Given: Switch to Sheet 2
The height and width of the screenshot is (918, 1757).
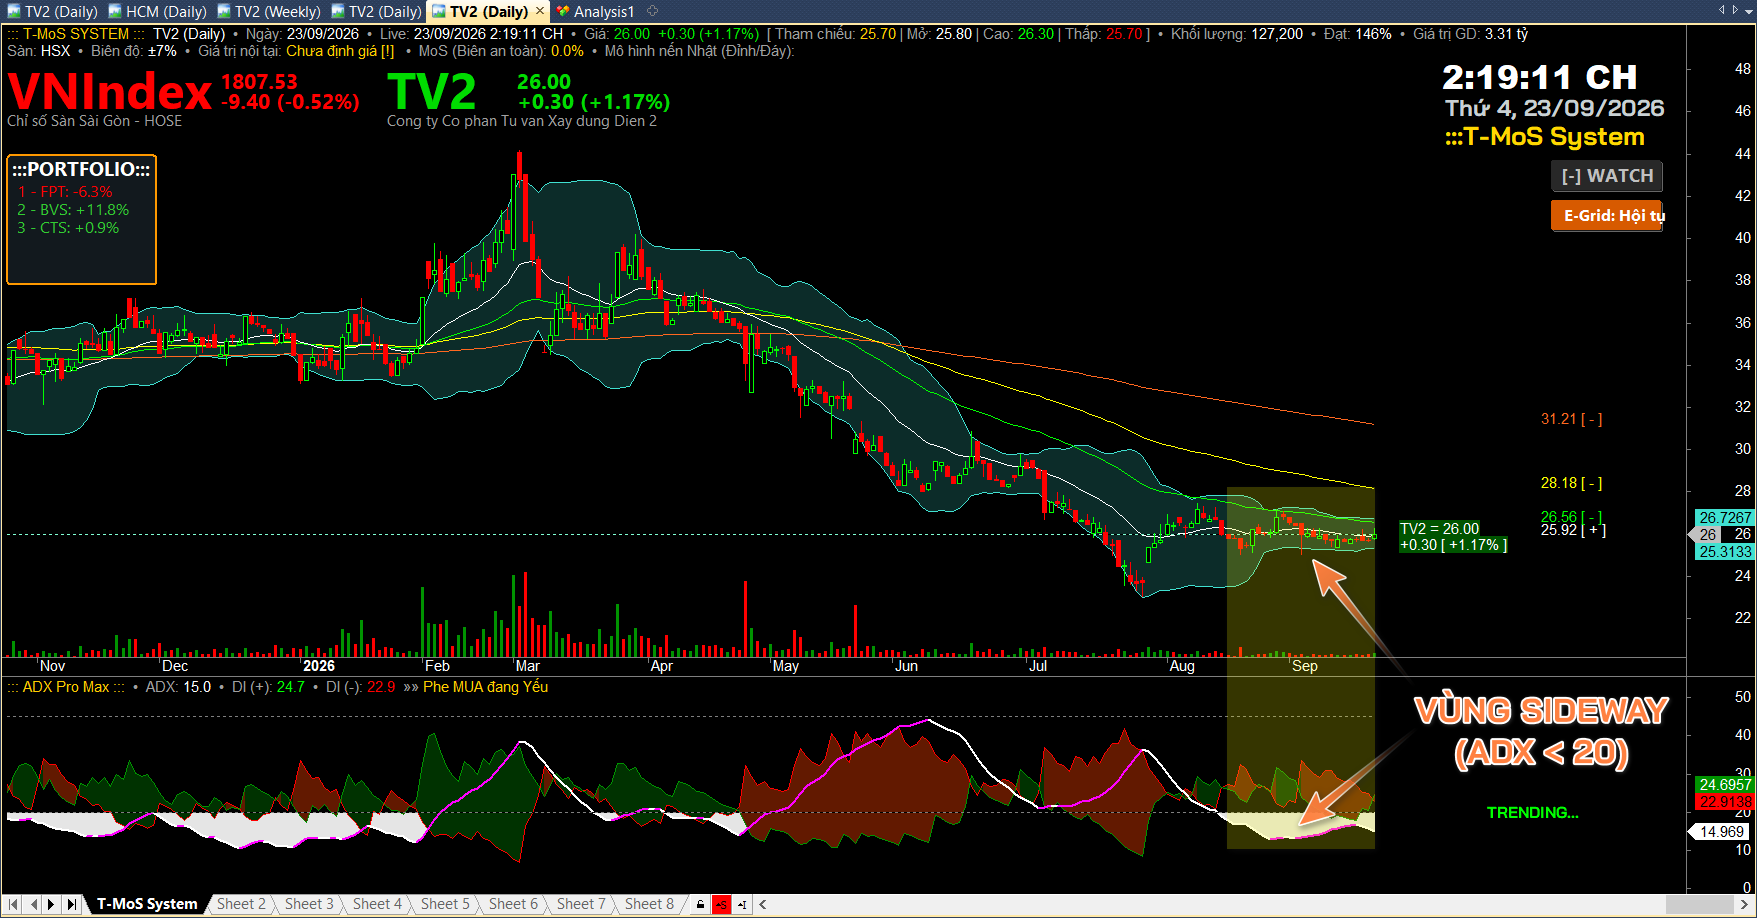Looking at the screenshot, I should (241, 904).
